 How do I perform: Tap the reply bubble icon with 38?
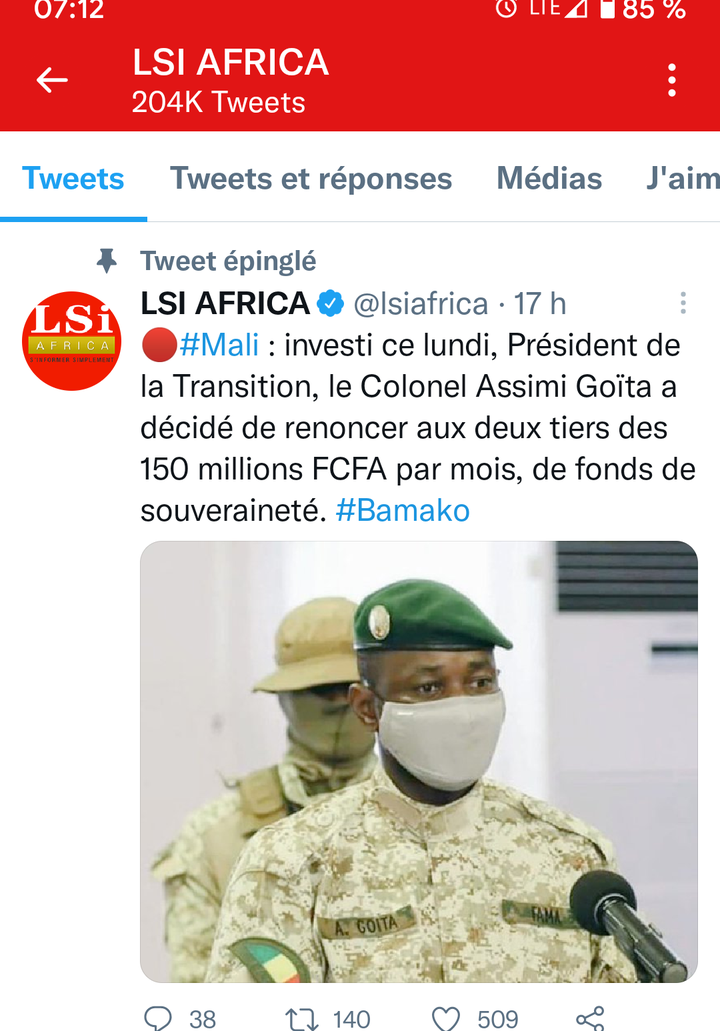[x=158, y=1019]
